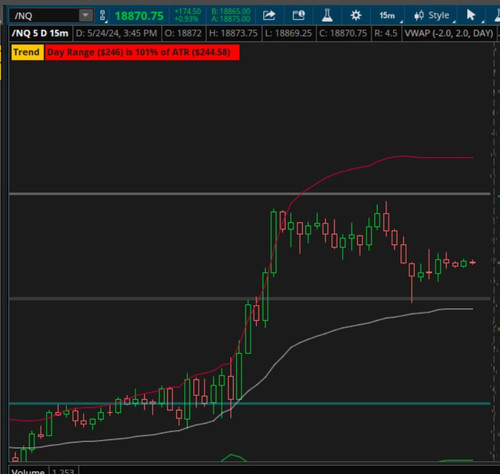This screenshot has width=500, height=474.
Task: Click the VWAP (-2.0, 2.0, DAY) study label
Action: [449, 33]
